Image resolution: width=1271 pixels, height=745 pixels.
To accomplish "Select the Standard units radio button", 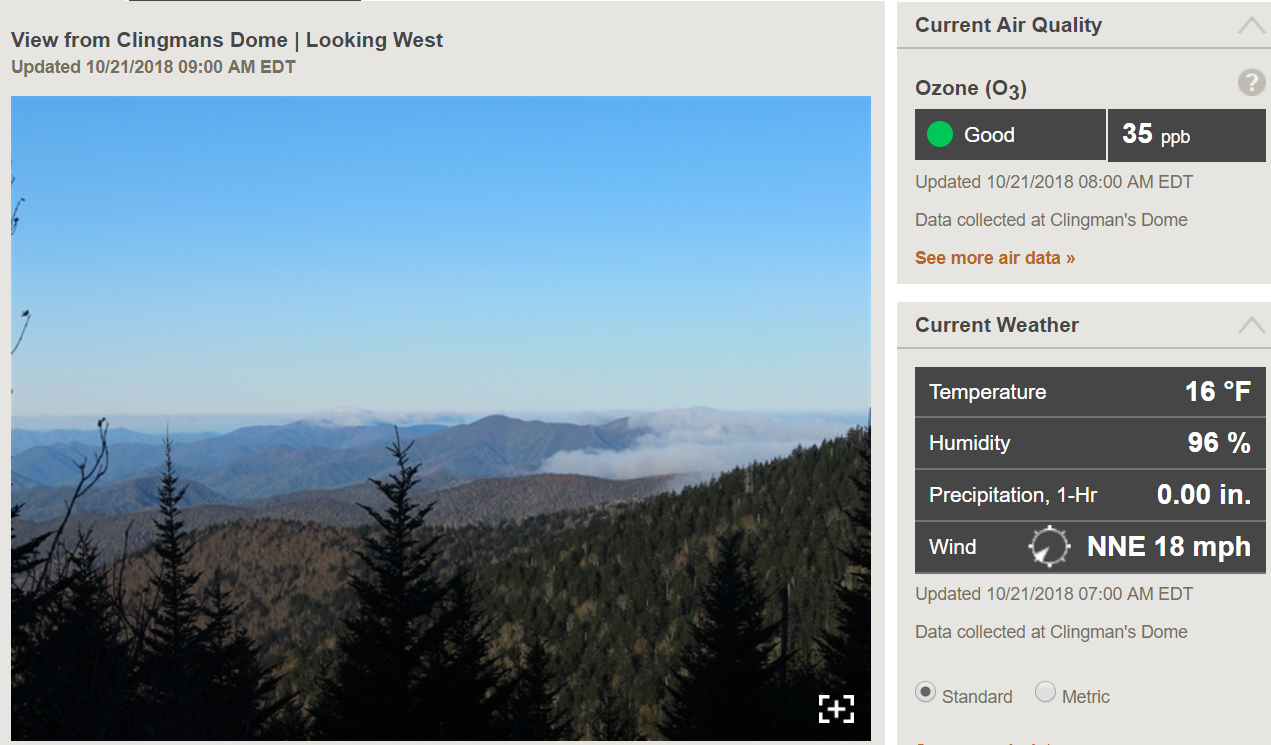I will pyautogui.click(x=926, y=692).
